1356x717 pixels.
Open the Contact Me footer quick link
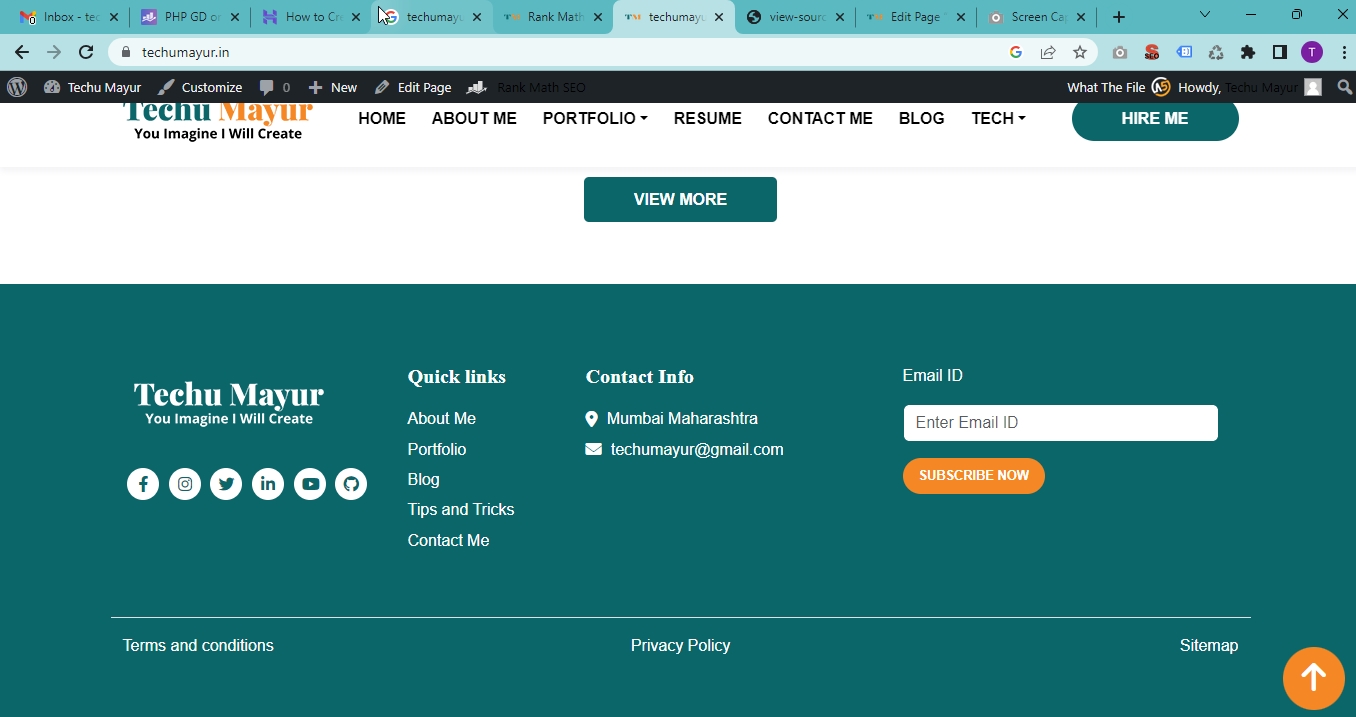[449, 540]
